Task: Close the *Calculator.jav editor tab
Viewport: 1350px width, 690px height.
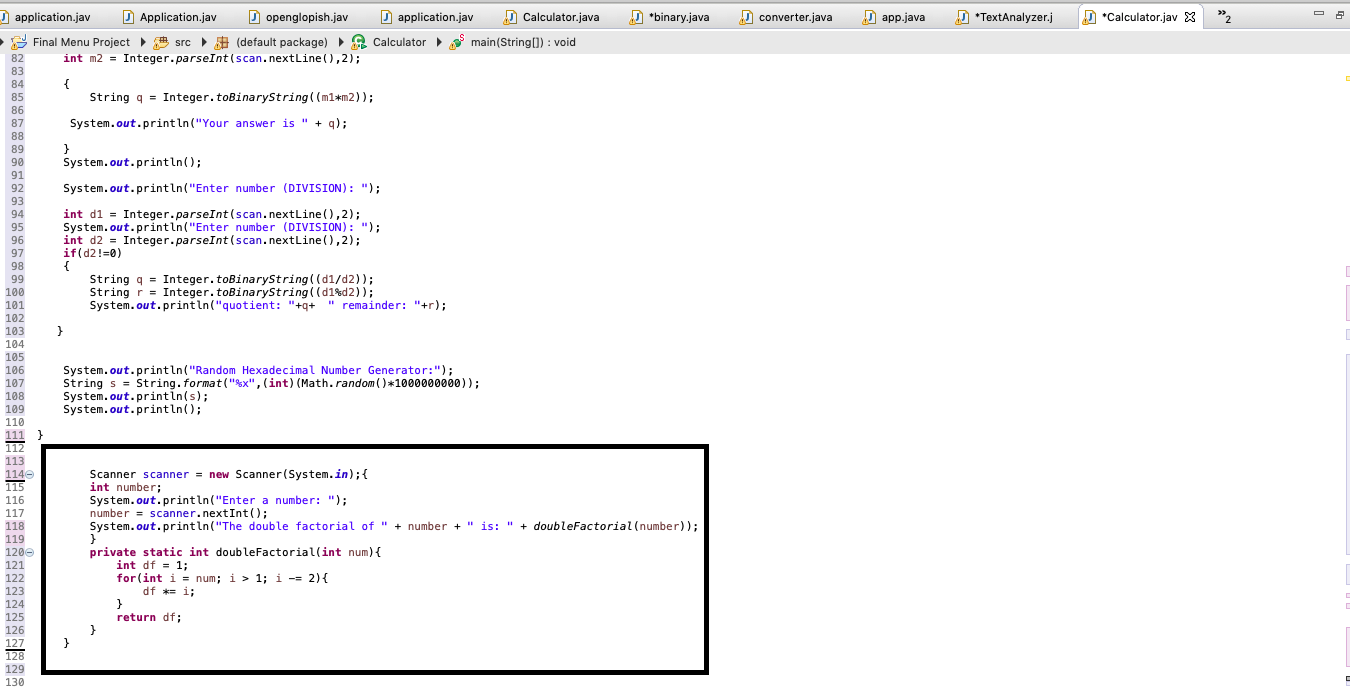Action: (x=1190, y=17)
